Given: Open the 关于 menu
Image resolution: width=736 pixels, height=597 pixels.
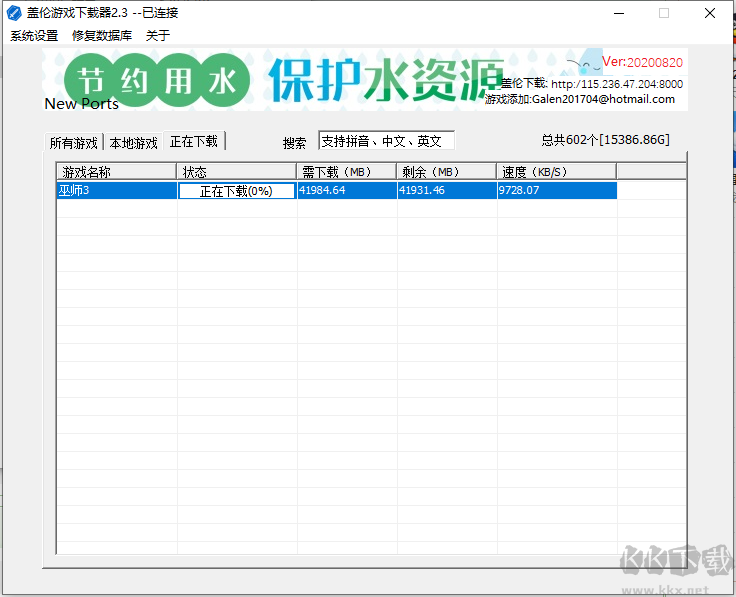Looking at the screenshot, I should point(158,35).
